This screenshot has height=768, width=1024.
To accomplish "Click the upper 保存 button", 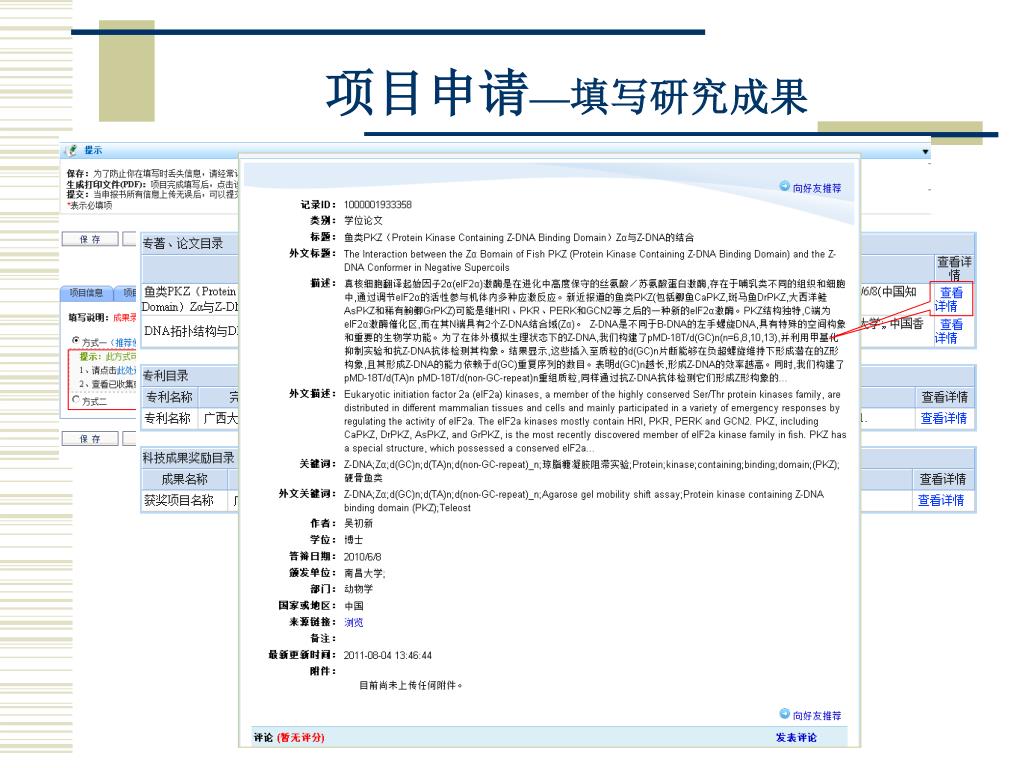I will [x=90, y=239].
